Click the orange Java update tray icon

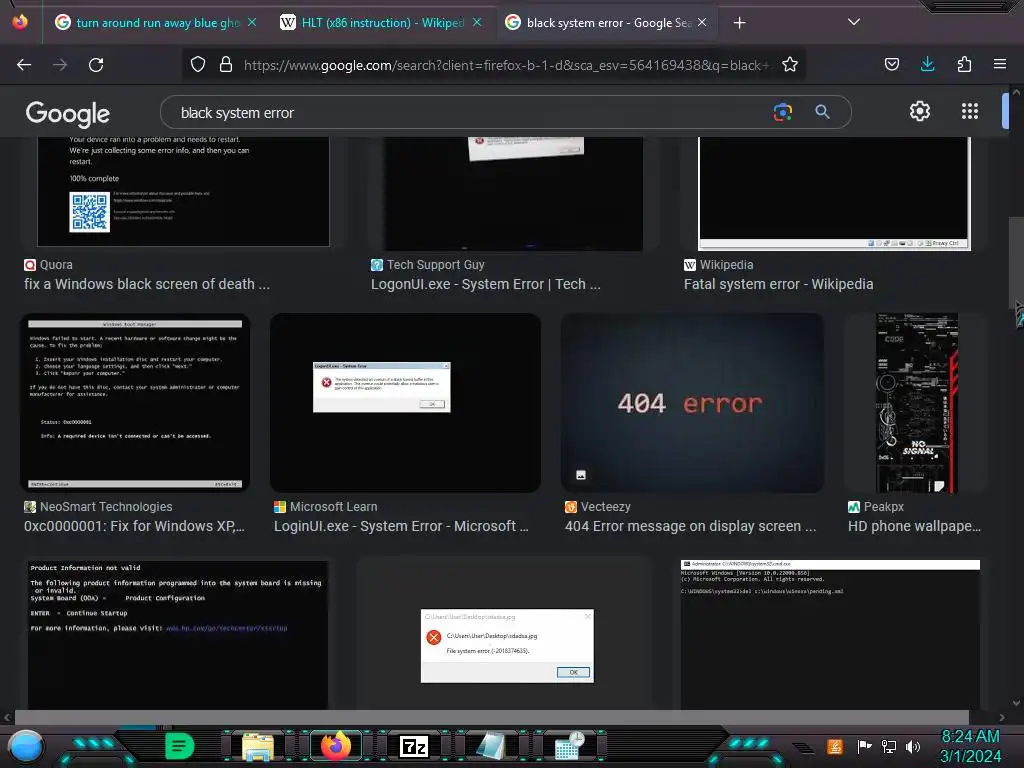point(835,746)
